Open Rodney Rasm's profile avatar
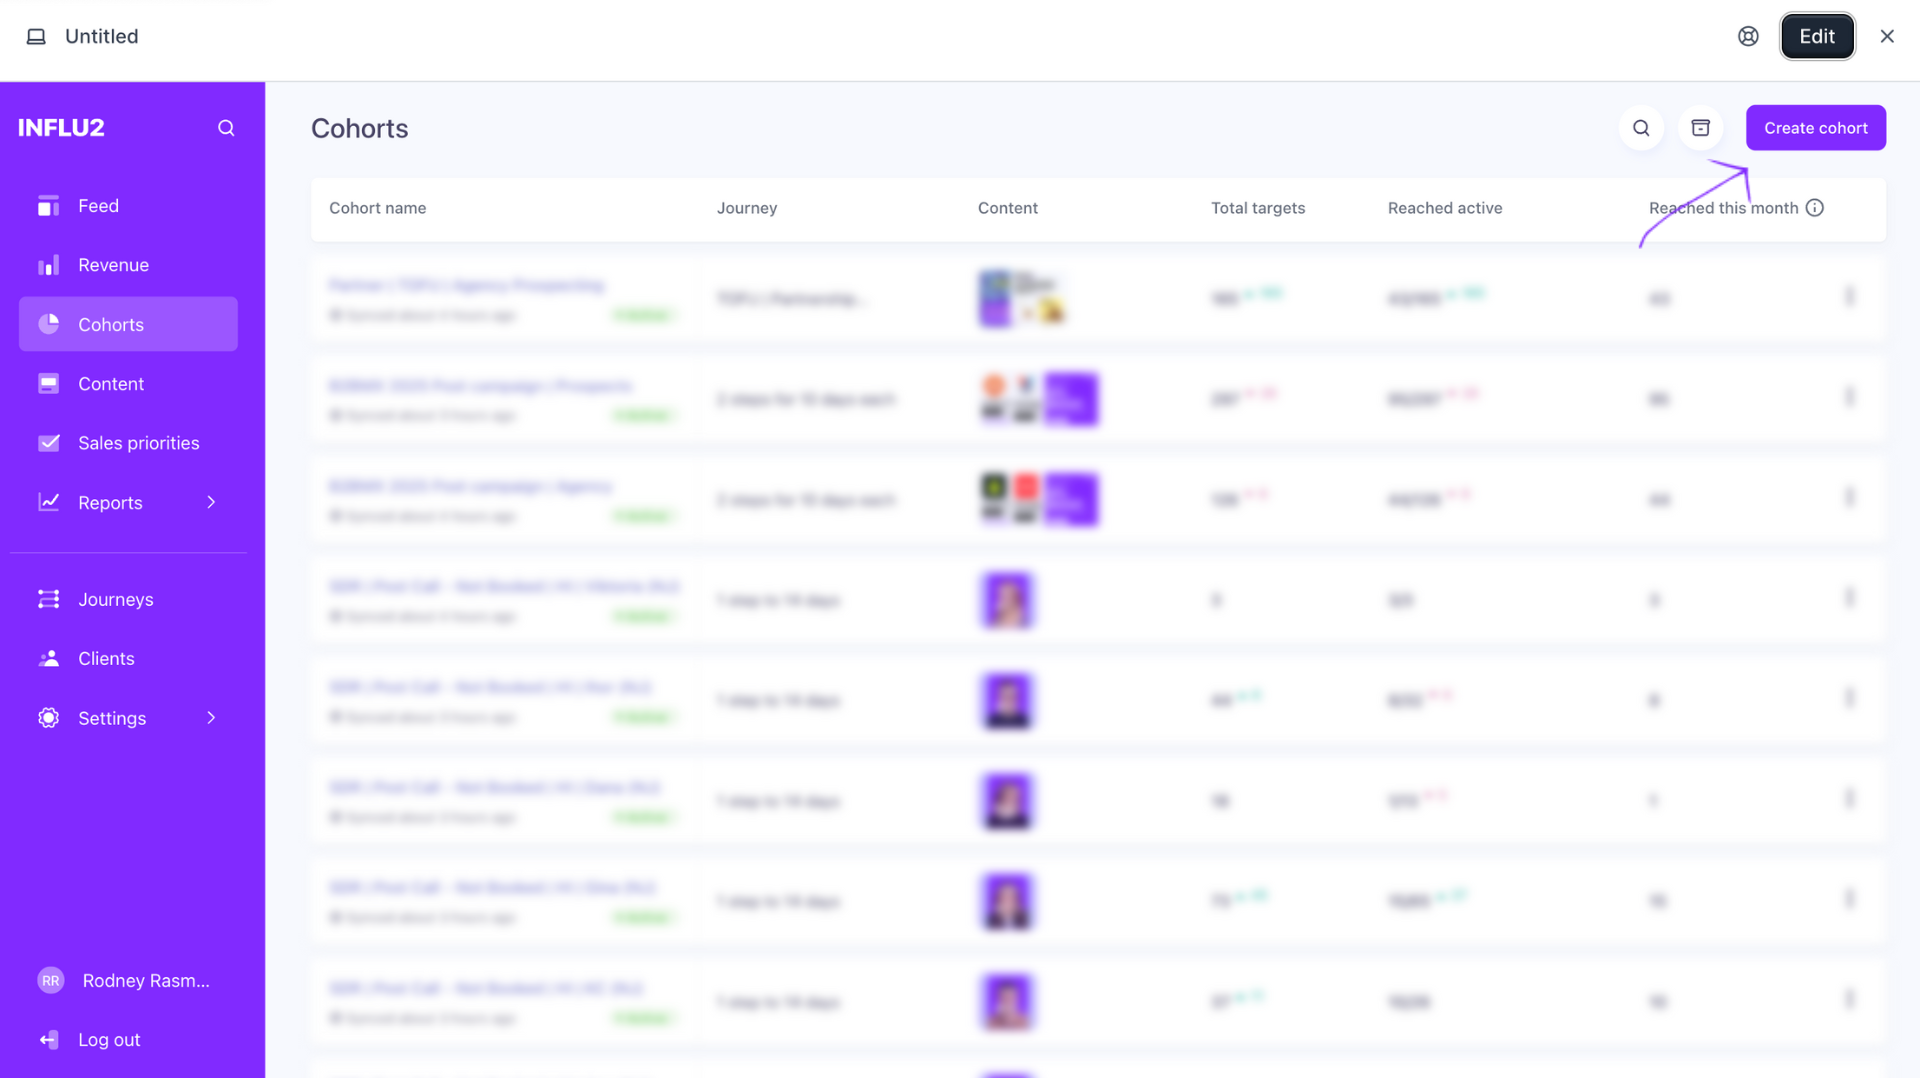This screenshot has width=1920, height=1080. [x=50, y=980]
